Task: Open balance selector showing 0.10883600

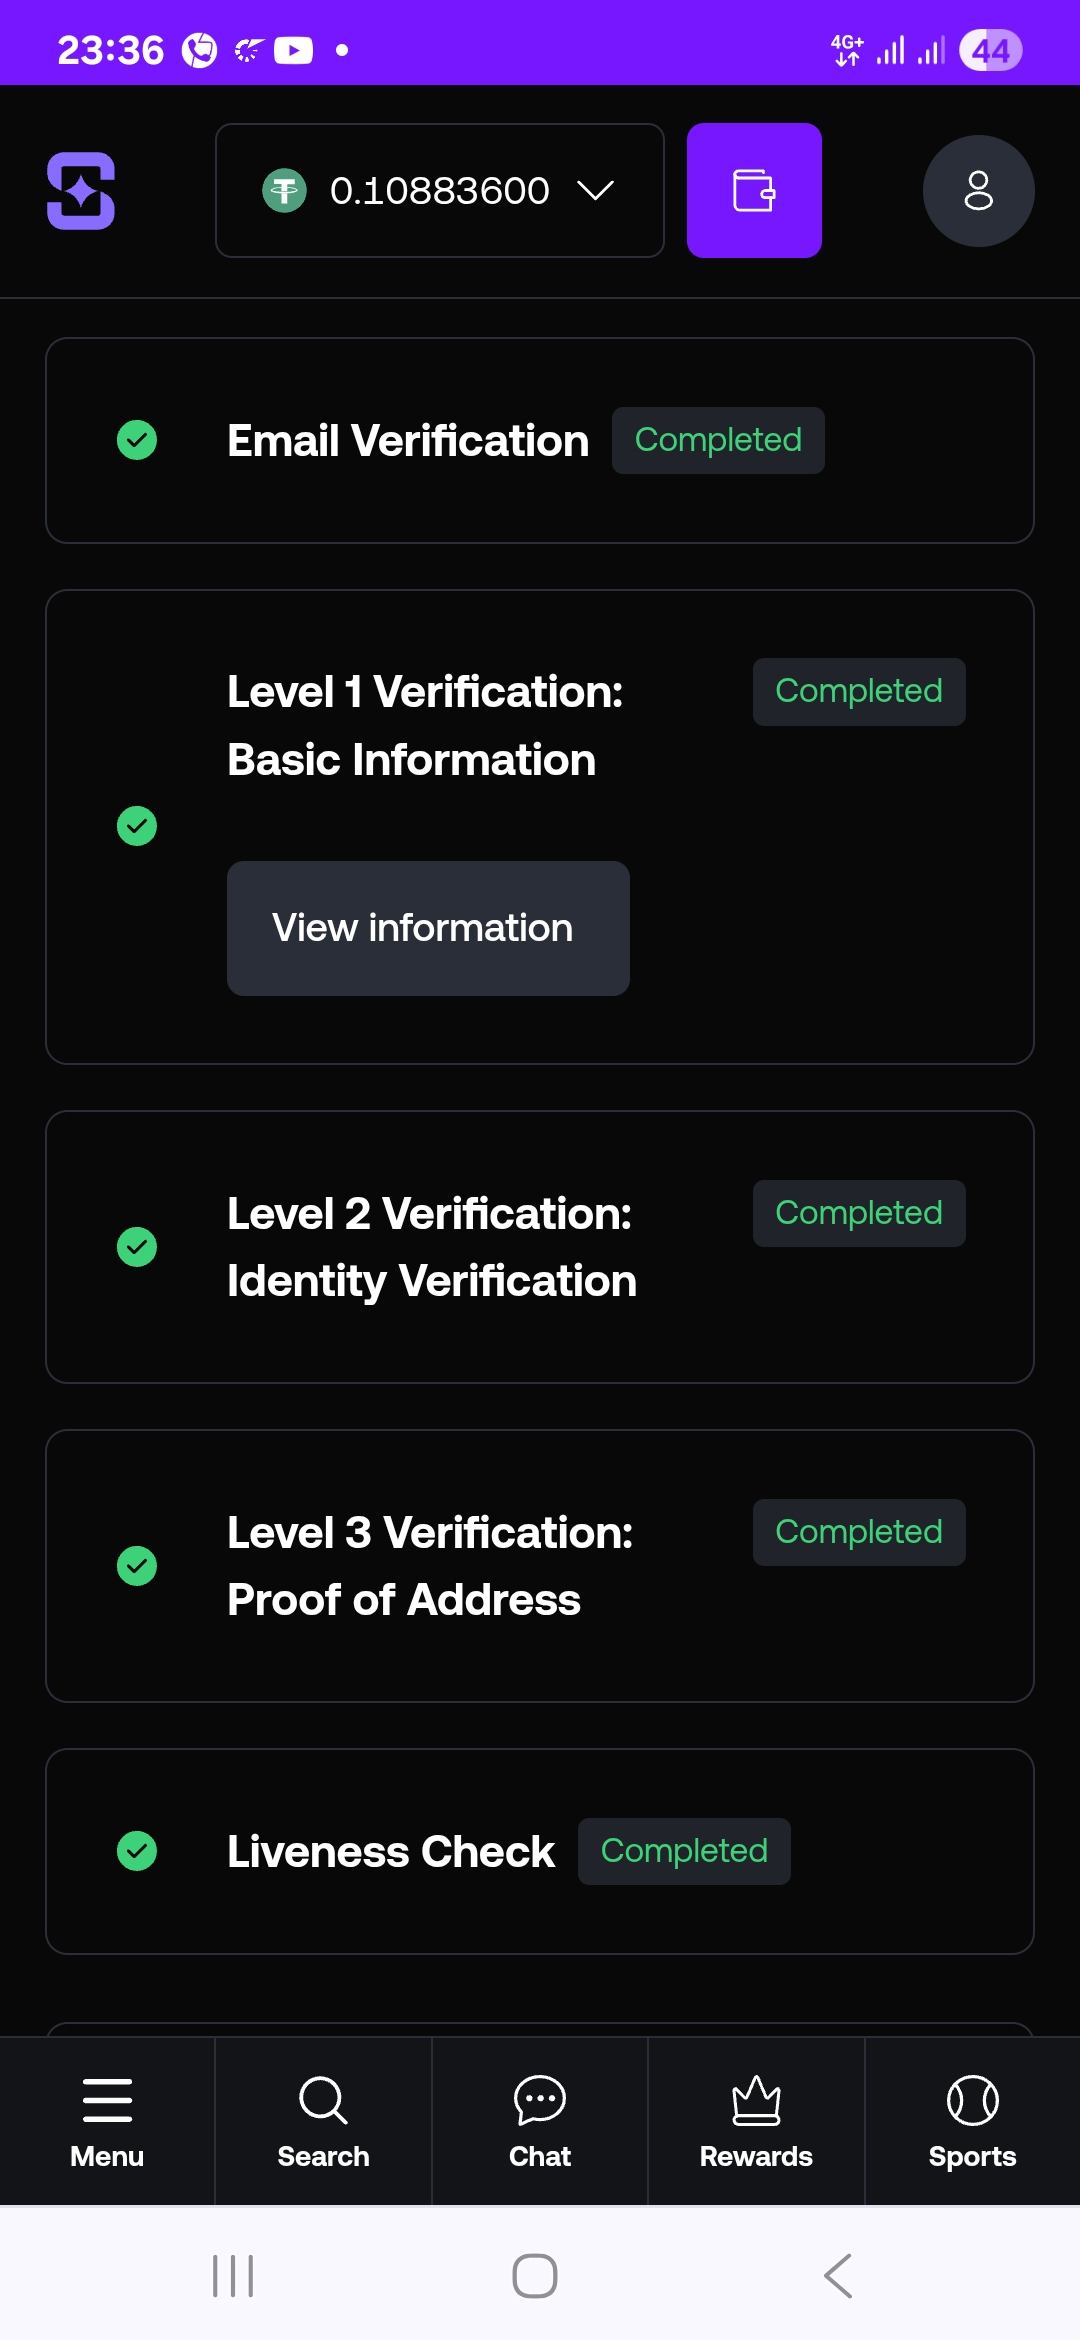Action: coord(440,190)
